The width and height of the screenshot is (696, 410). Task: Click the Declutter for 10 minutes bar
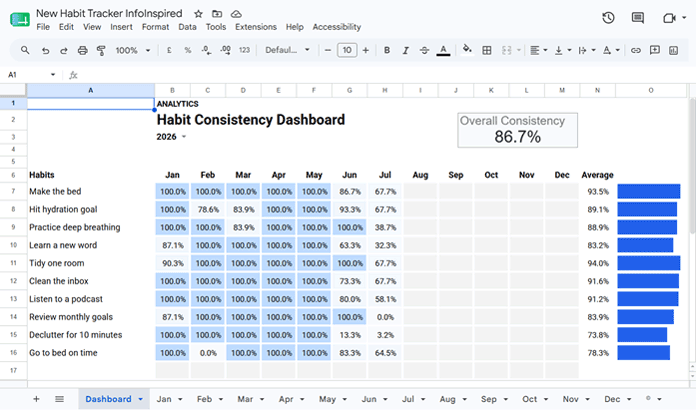pyautogui.click(x=642, y=335)
